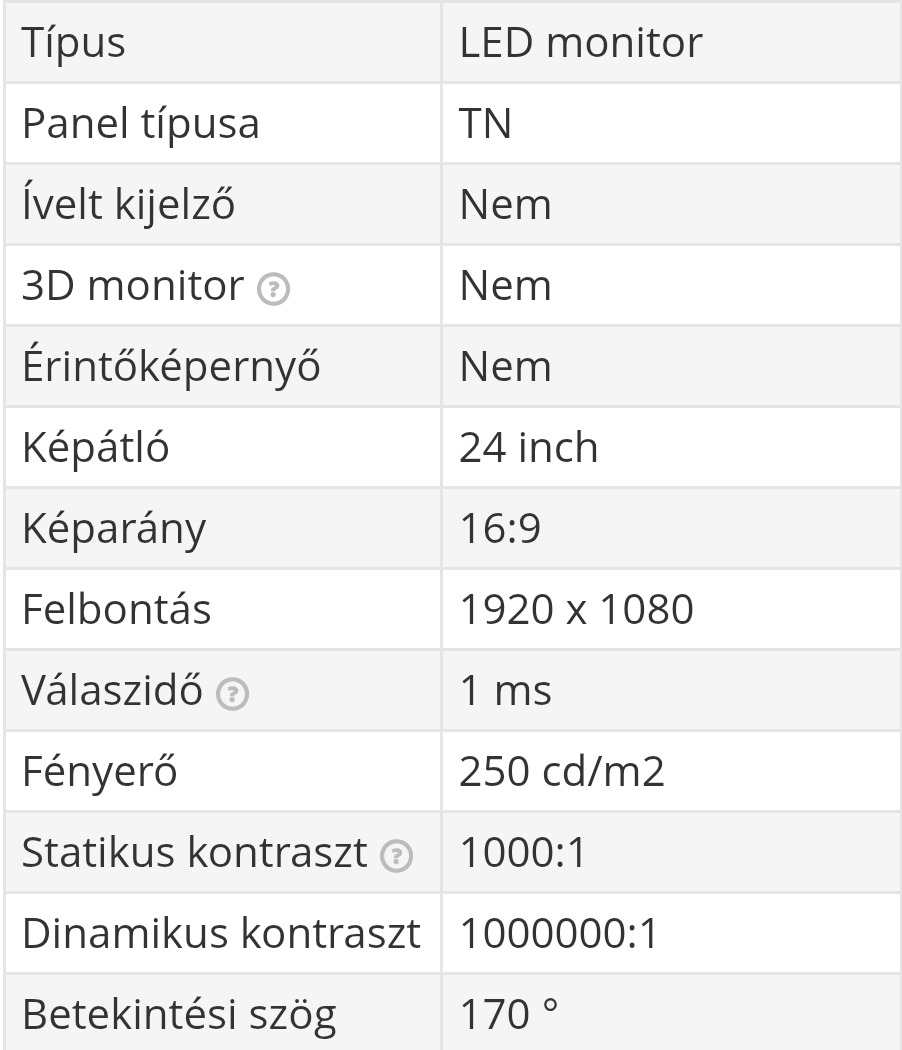Image resolution: width=902 pixels, height=1050 pixels.
Task: Select the 1 ms response time value
Action: click(x=505, y=691)
